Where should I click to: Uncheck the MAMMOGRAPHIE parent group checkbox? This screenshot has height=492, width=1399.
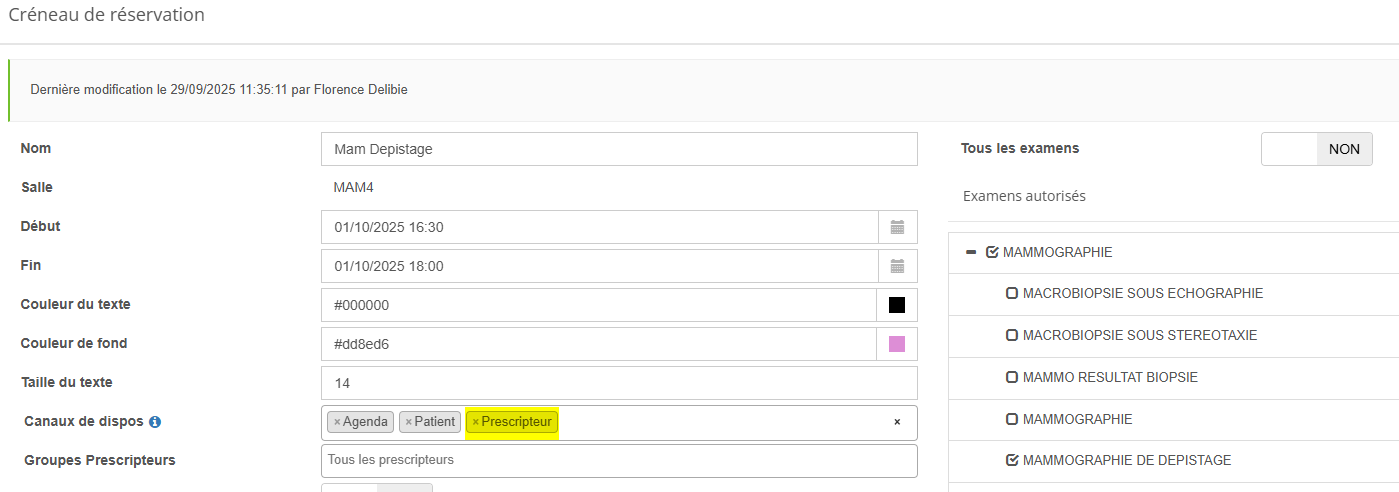(992, 252)
